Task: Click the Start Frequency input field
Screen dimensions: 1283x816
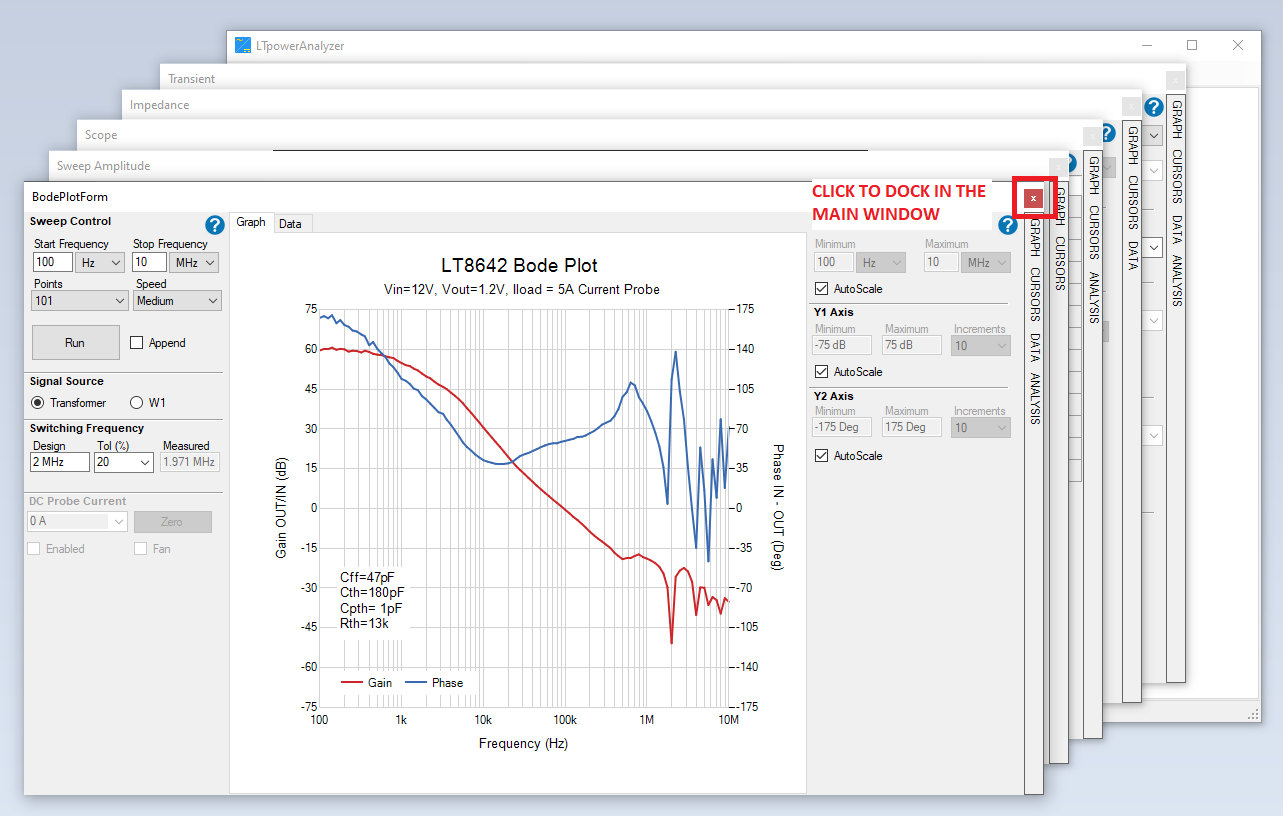Action: 52,262
